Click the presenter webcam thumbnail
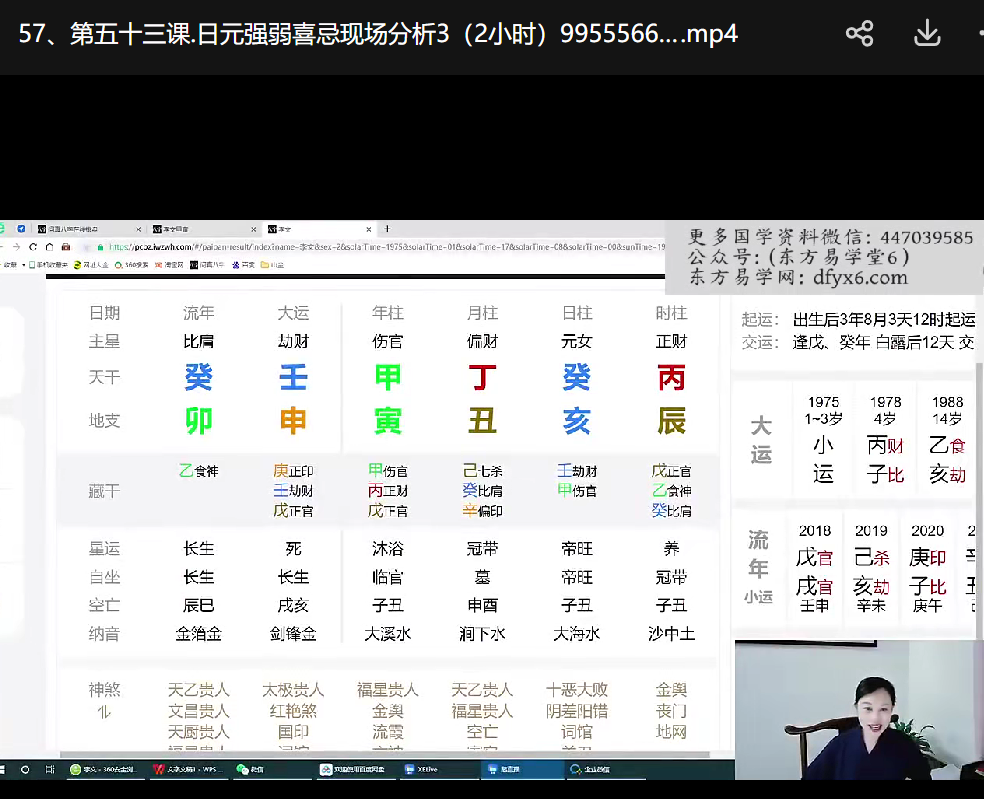 [858, 710]
